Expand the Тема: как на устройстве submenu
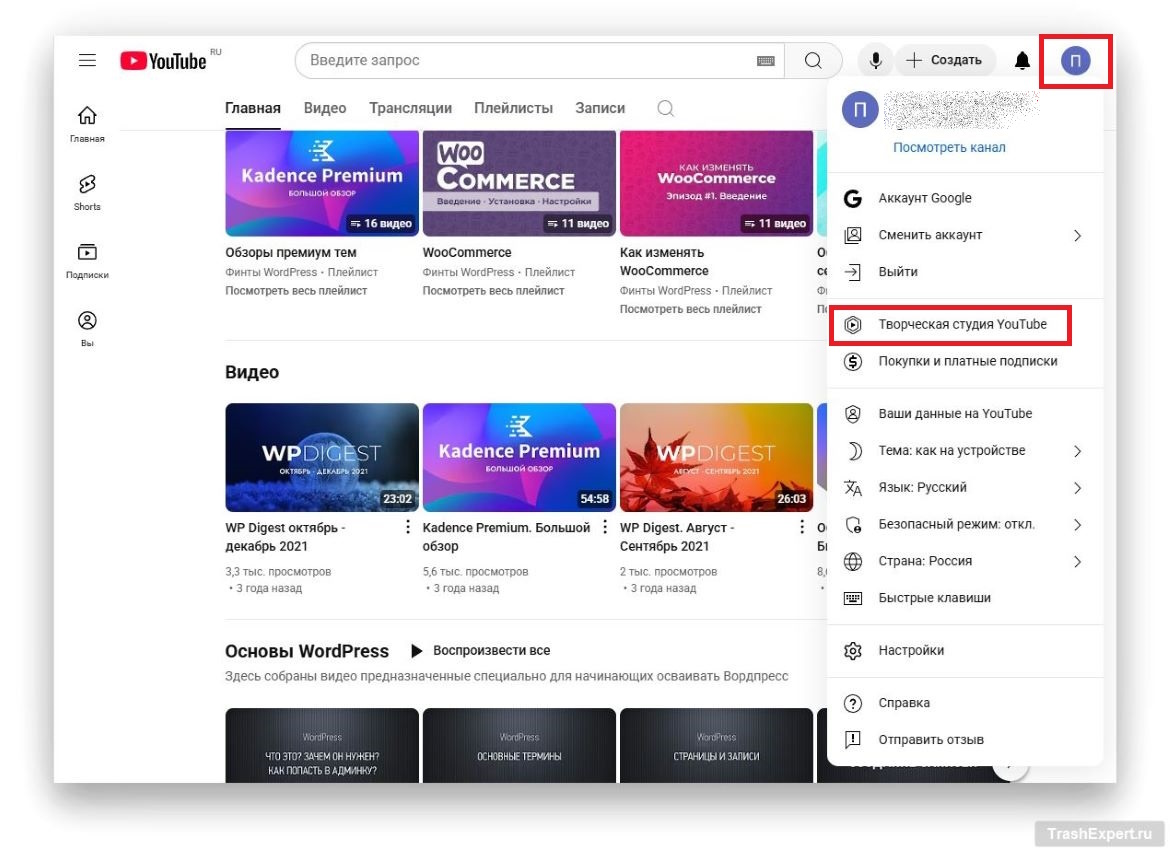The width and height of the screenshot is (1170, 852). [1077, 451]
